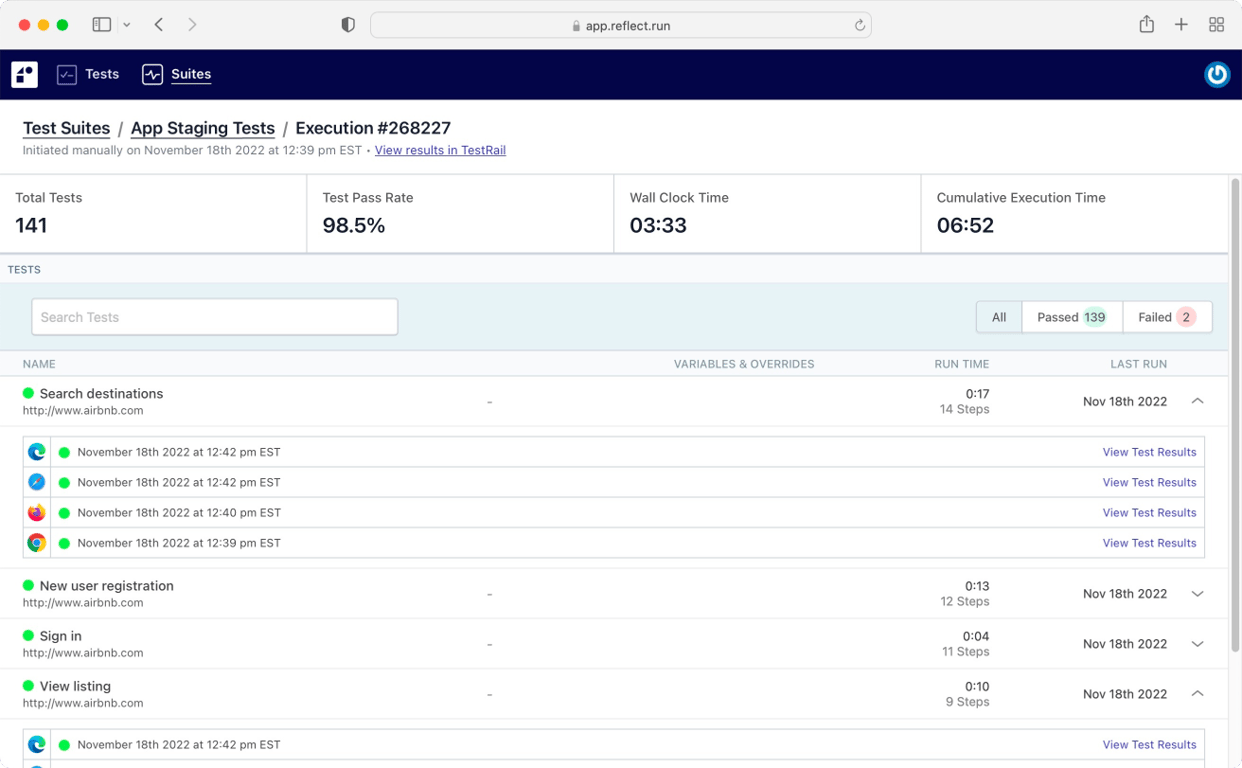
Task: Click the RUN TIME column header
Action: click(962, 364)
